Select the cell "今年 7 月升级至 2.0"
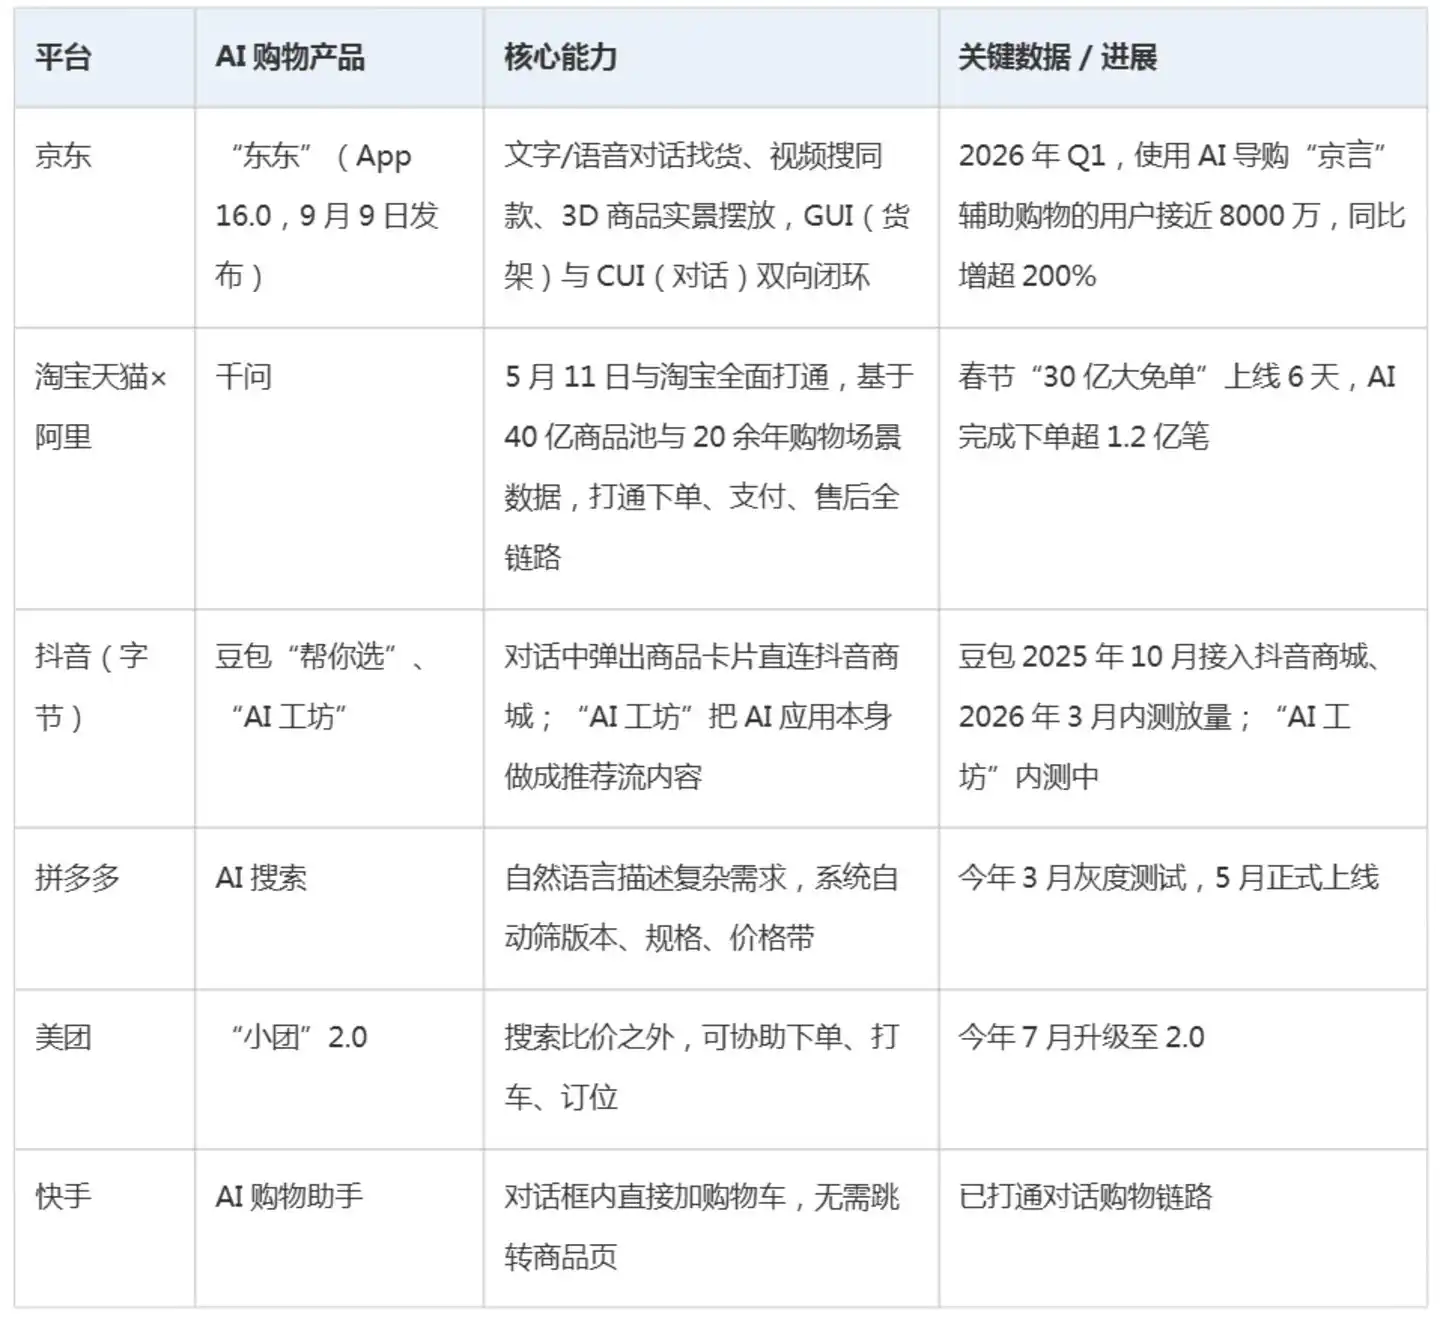Screen dimensions: 1440x1318 pyautogui.click(x=1183, y=1069)
